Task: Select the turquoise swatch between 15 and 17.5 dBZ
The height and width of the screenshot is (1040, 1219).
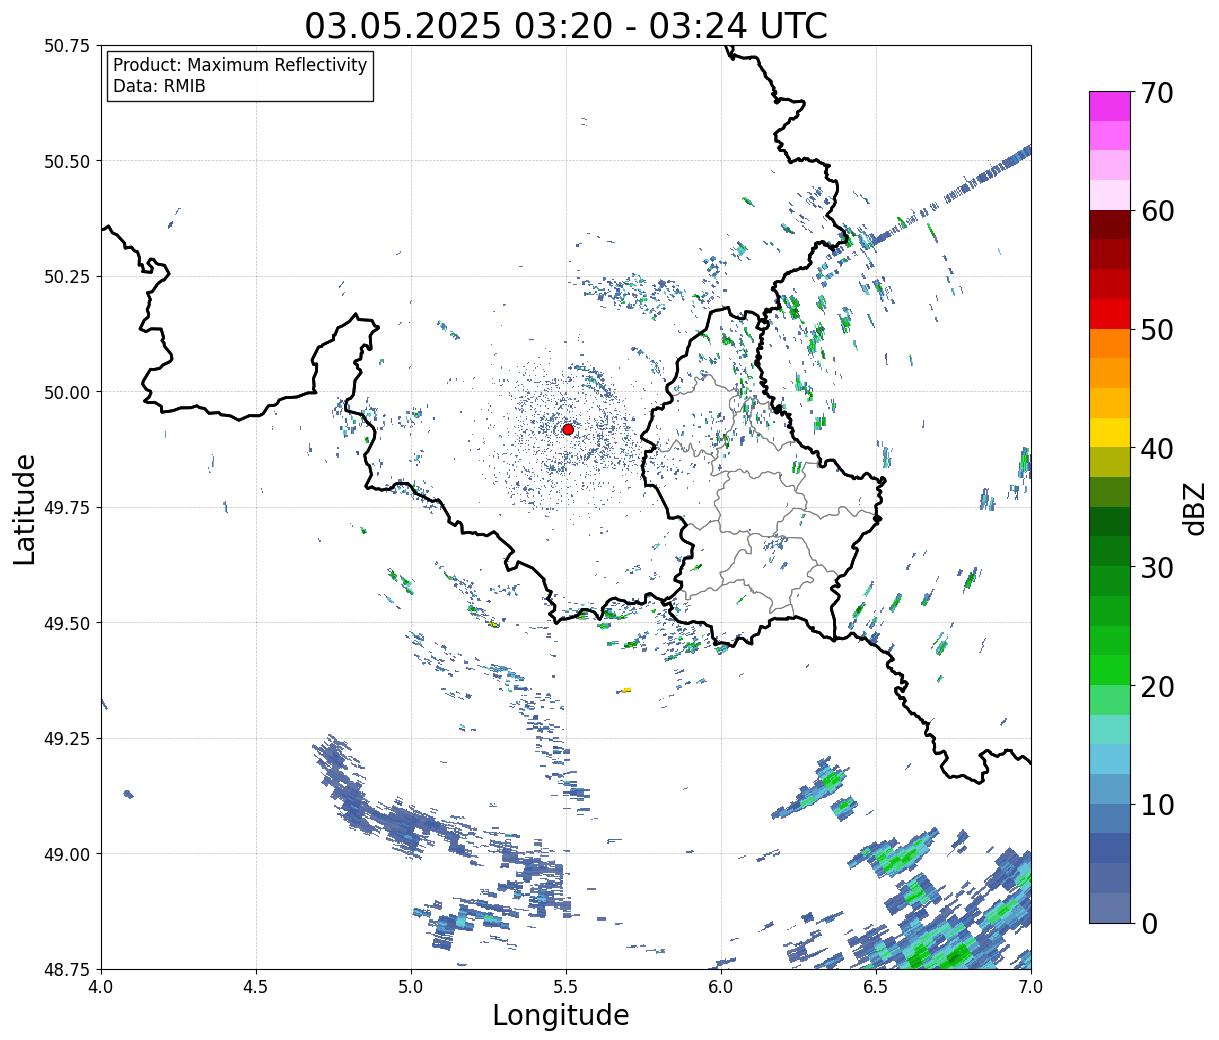Action: click(x=1110, y=729)
